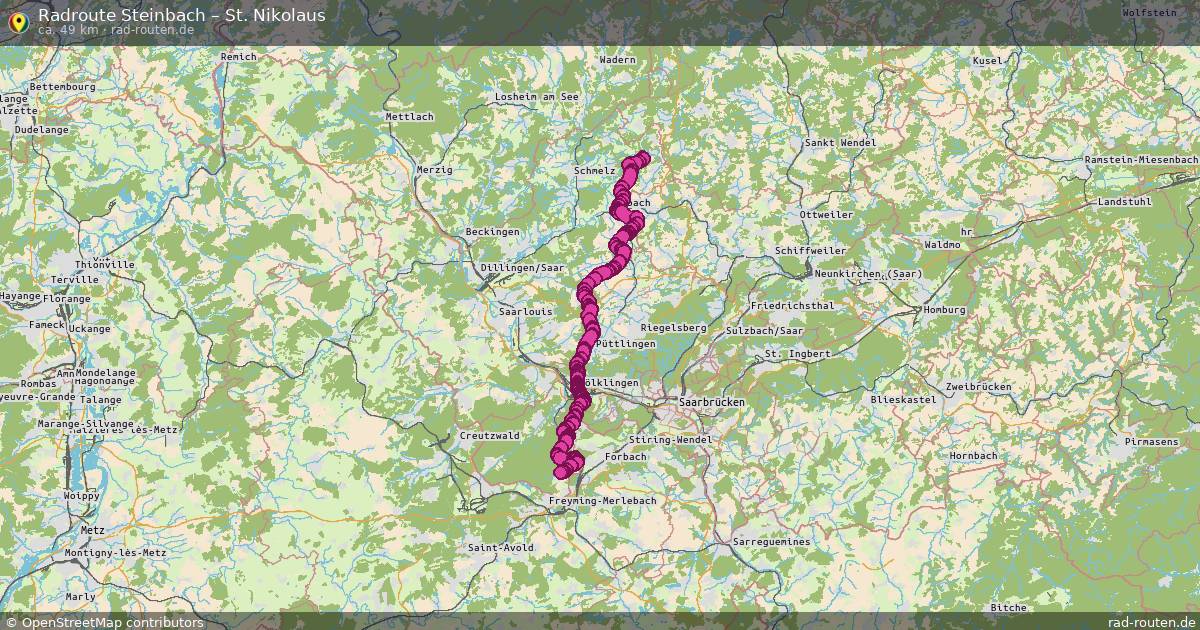Click the Merzig town label

pyautogui.click(x=435, y=170)
